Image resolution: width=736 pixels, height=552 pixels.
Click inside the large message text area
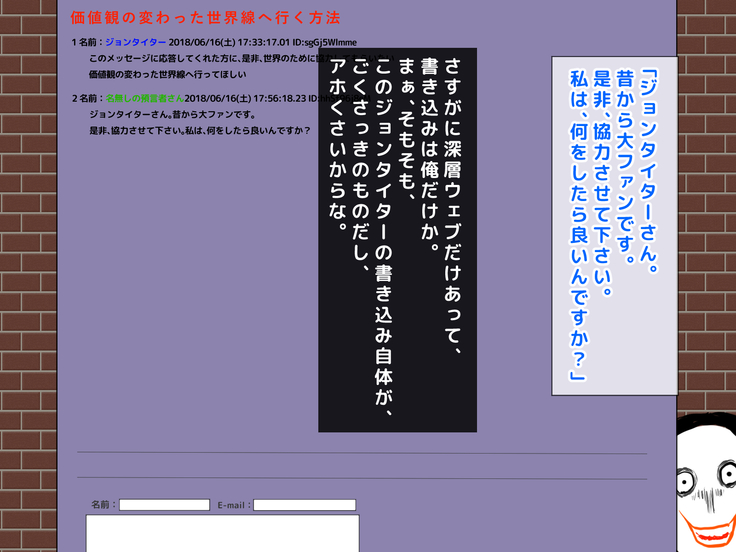coord(222,533)
